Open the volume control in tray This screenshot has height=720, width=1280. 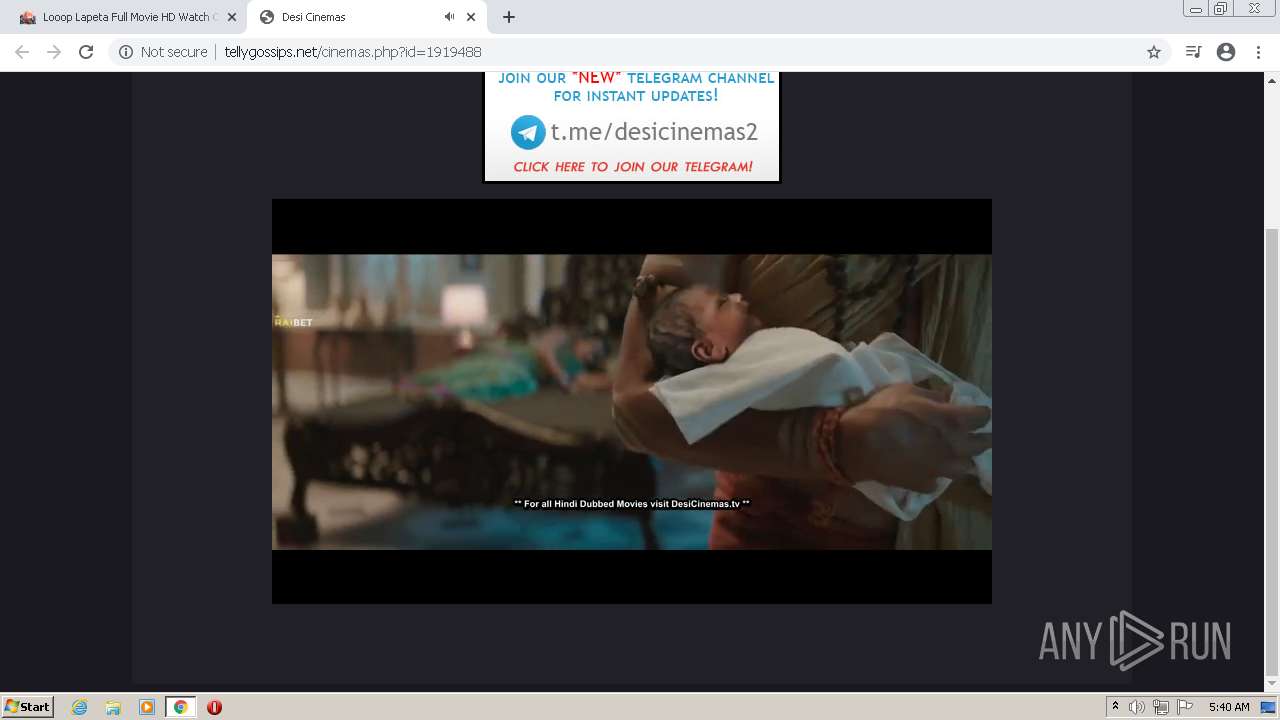coord(1136,707)
